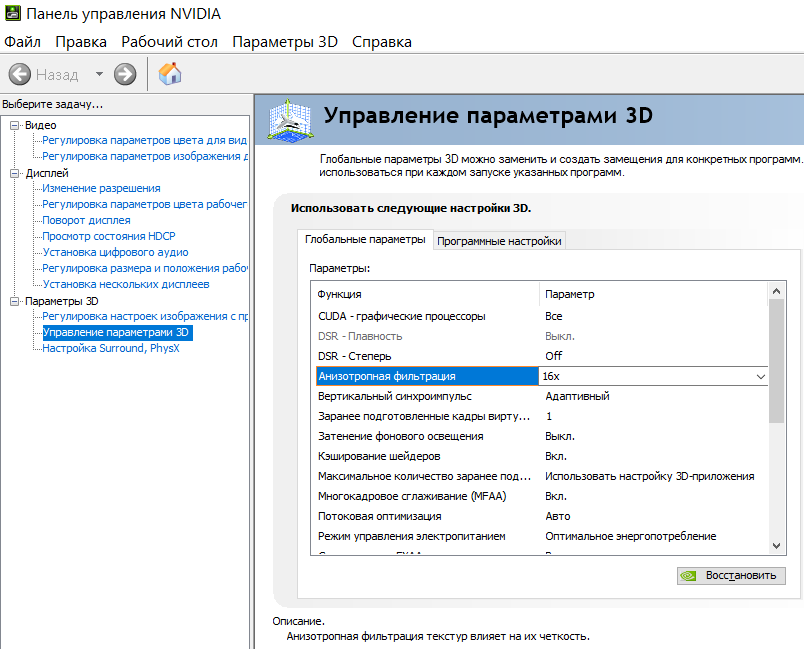Switch to the Программные настройки tab
Image resolution: width=804 pixels, height=649 pixels.
[x=499, y=240]
